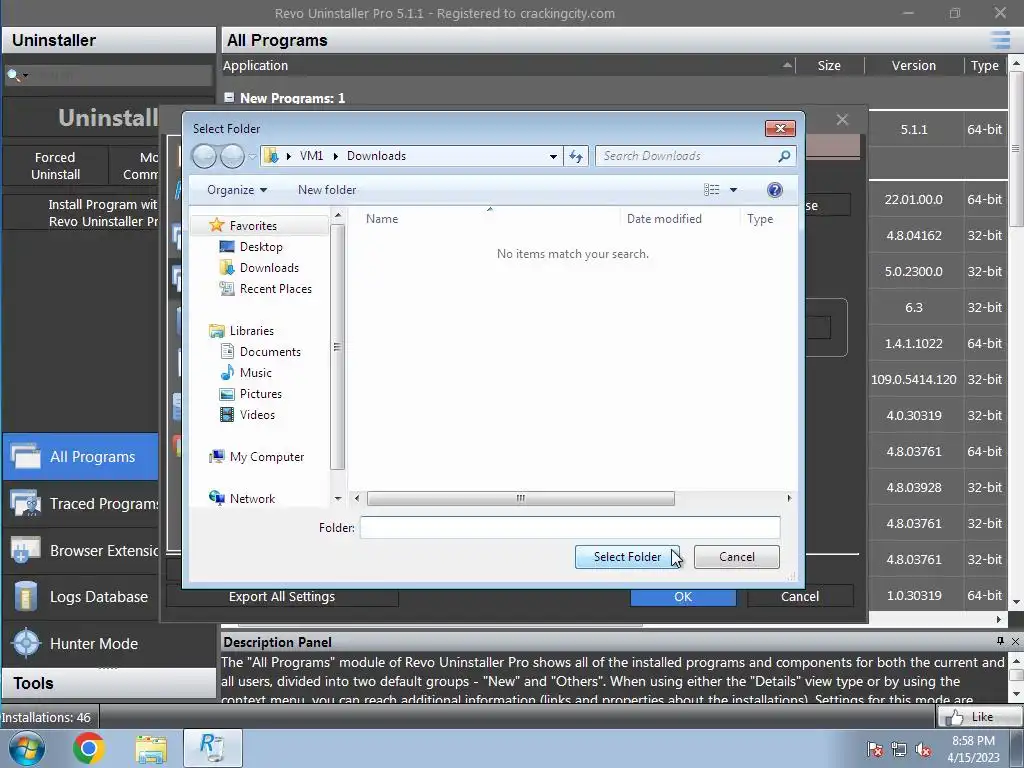This screenshot has height=768, width=1024.
Task: Open the Revo hamburger menu icon
Action: 1000,40
